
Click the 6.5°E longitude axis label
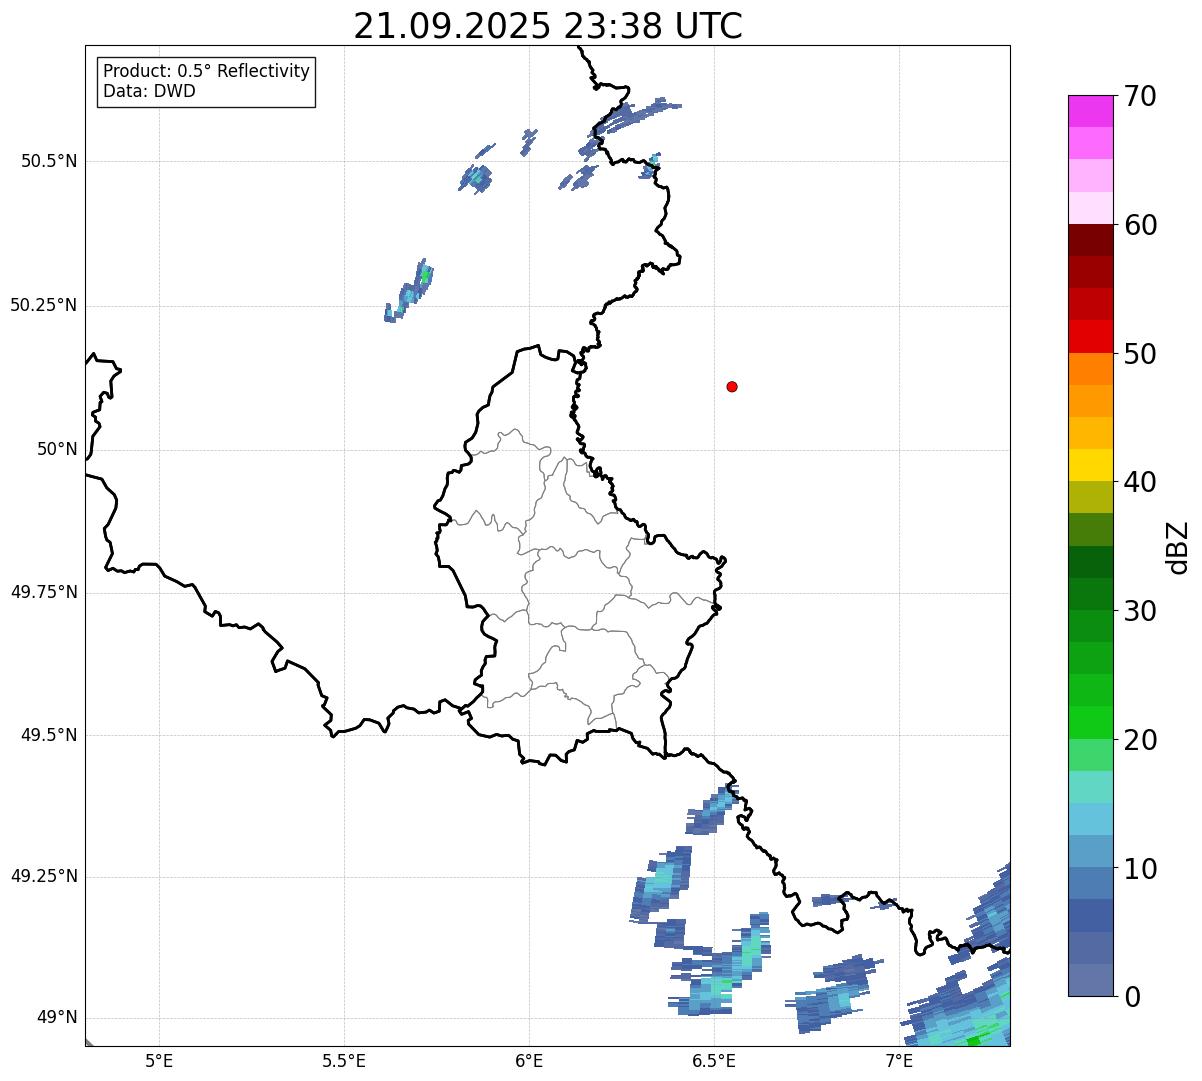click(x=714, y=1060)
